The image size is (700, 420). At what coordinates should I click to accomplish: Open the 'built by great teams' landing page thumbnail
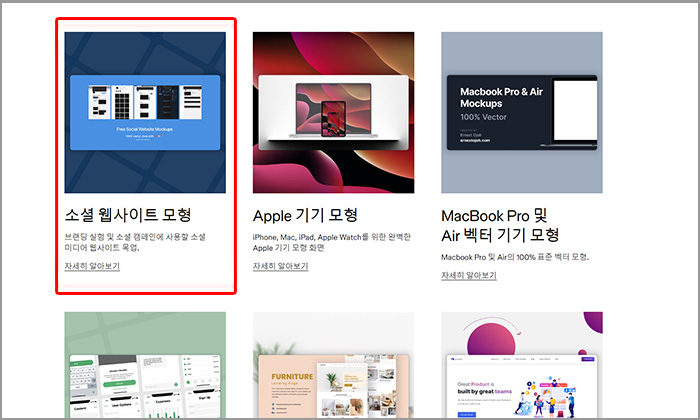click(x=522, y=365)
